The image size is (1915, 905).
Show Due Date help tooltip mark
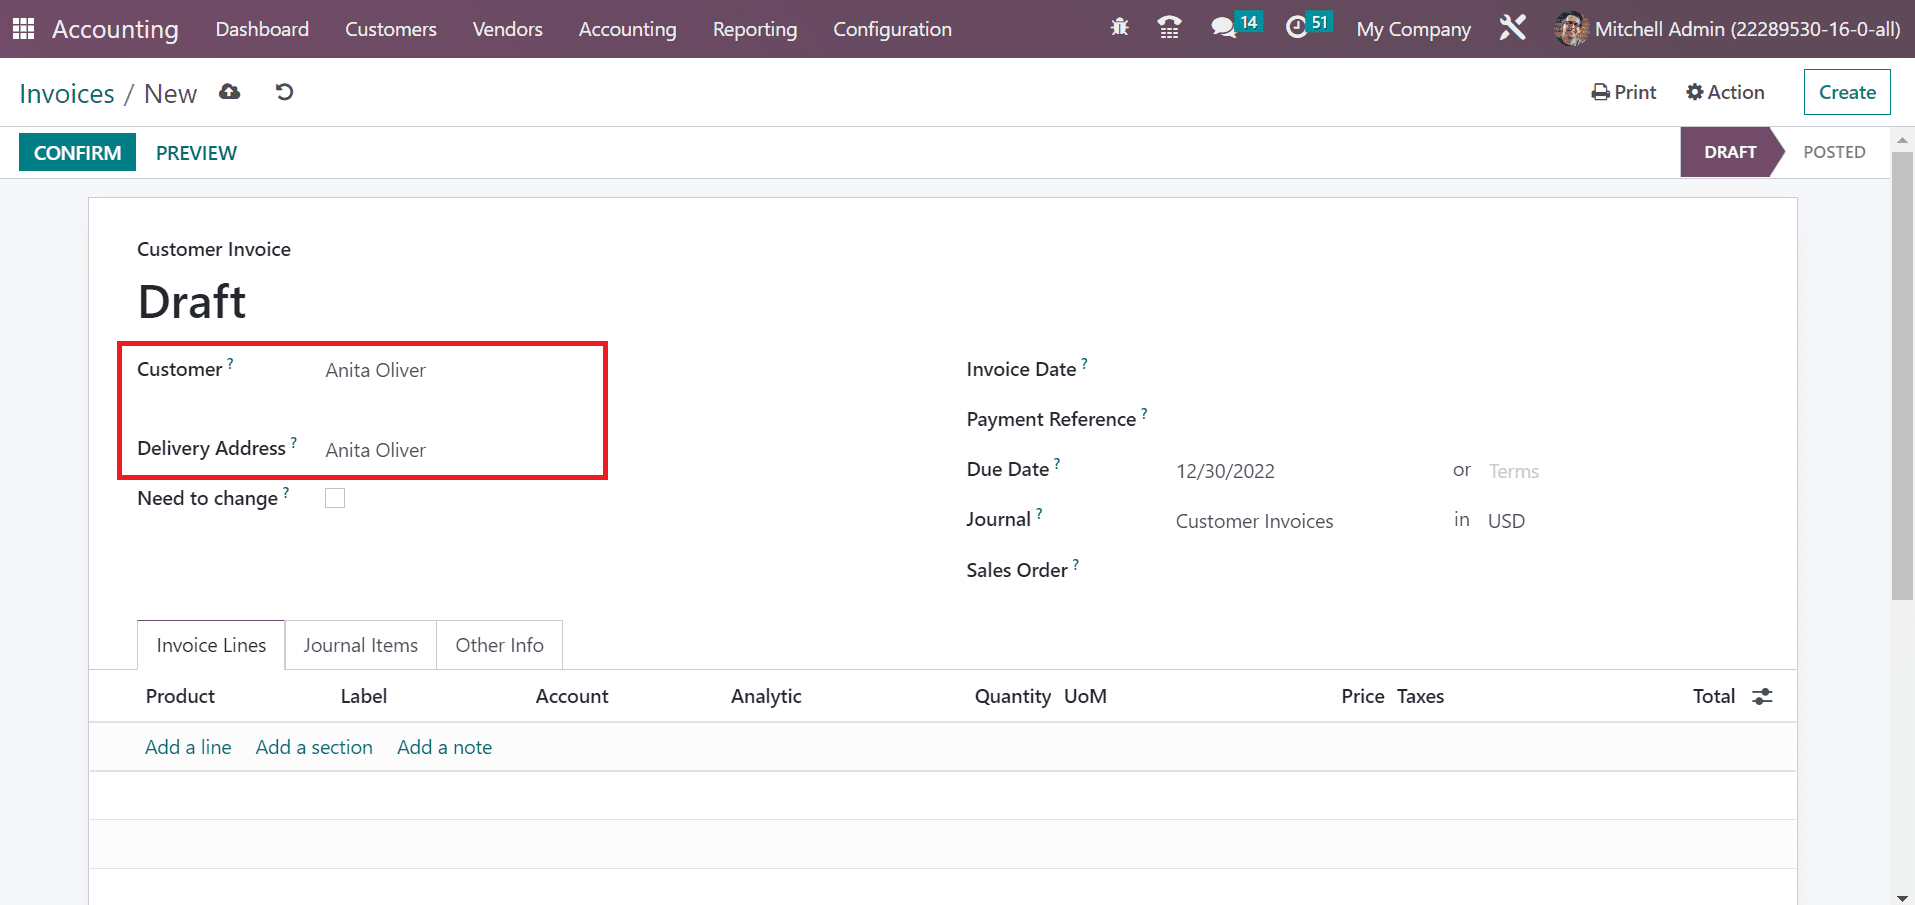click(x=1057, y=463)
